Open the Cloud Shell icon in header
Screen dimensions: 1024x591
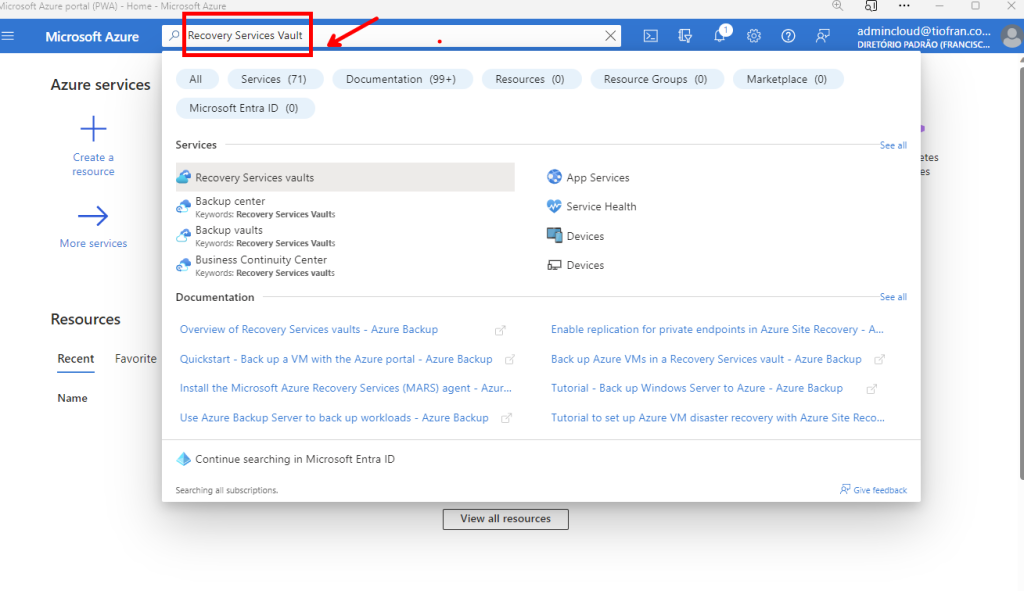(x=650, y=36)
